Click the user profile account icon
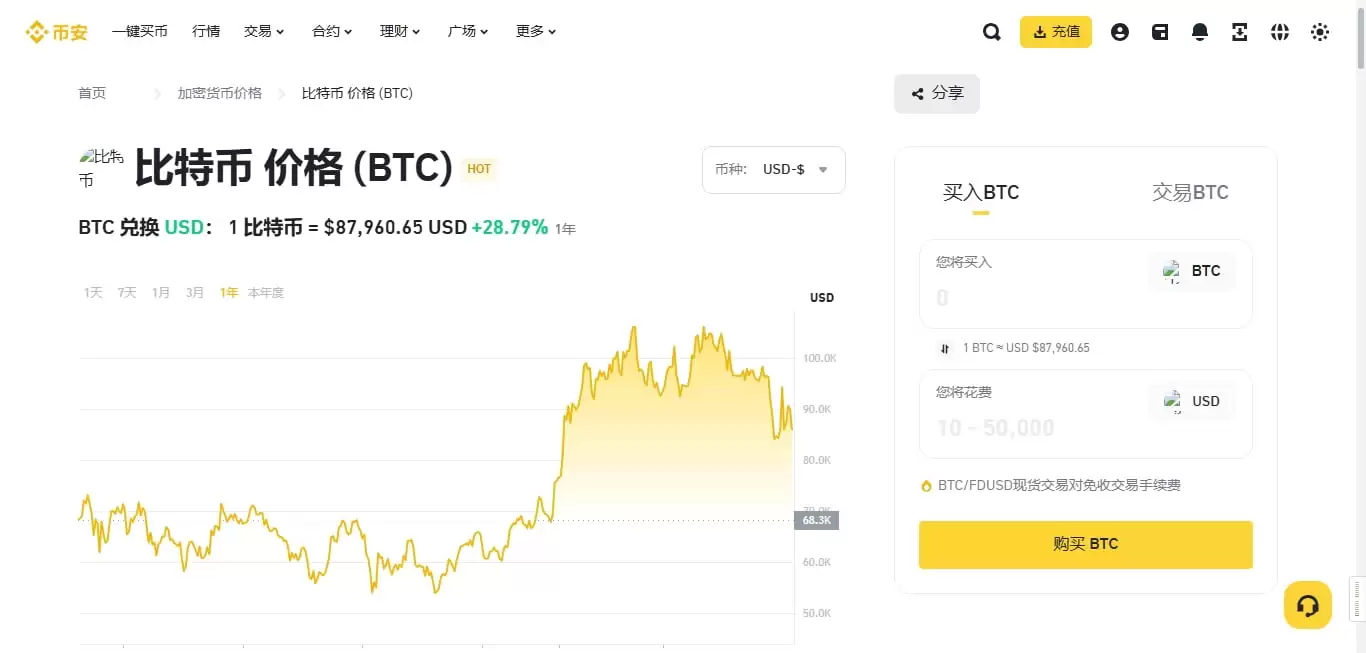This screenshot has width=1366, height=653. click(1120, 32)
